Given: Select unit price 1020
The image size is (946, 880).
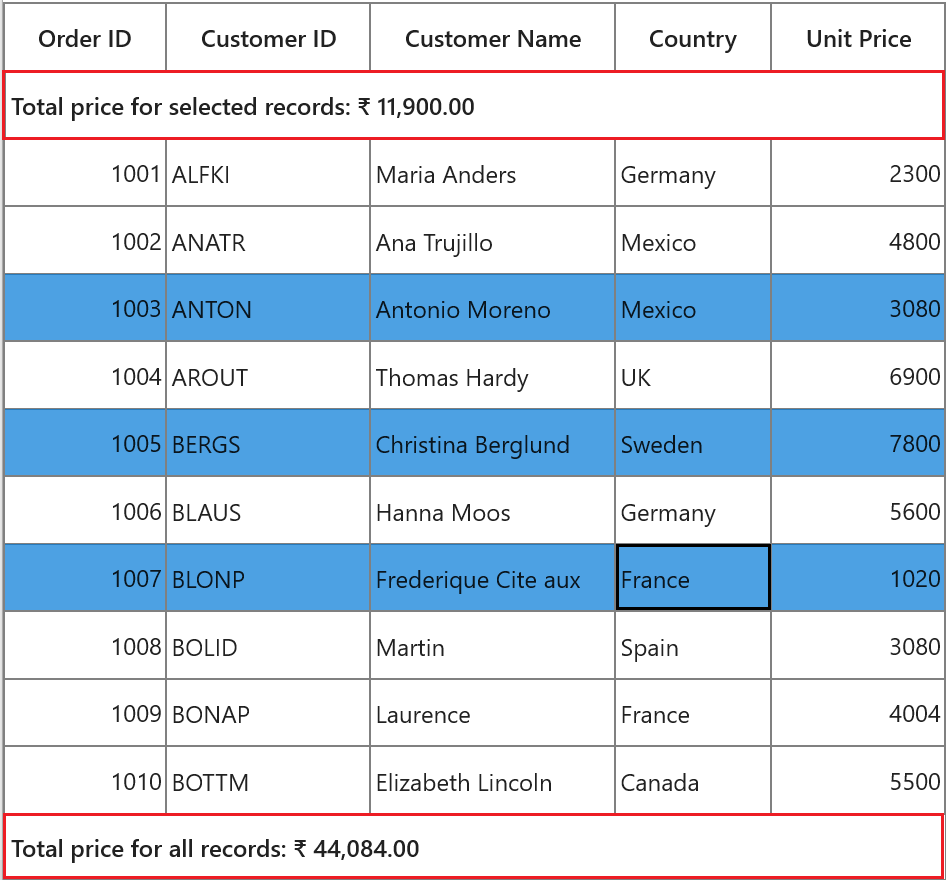Looking at the screenshot, I should click(858, 578).
